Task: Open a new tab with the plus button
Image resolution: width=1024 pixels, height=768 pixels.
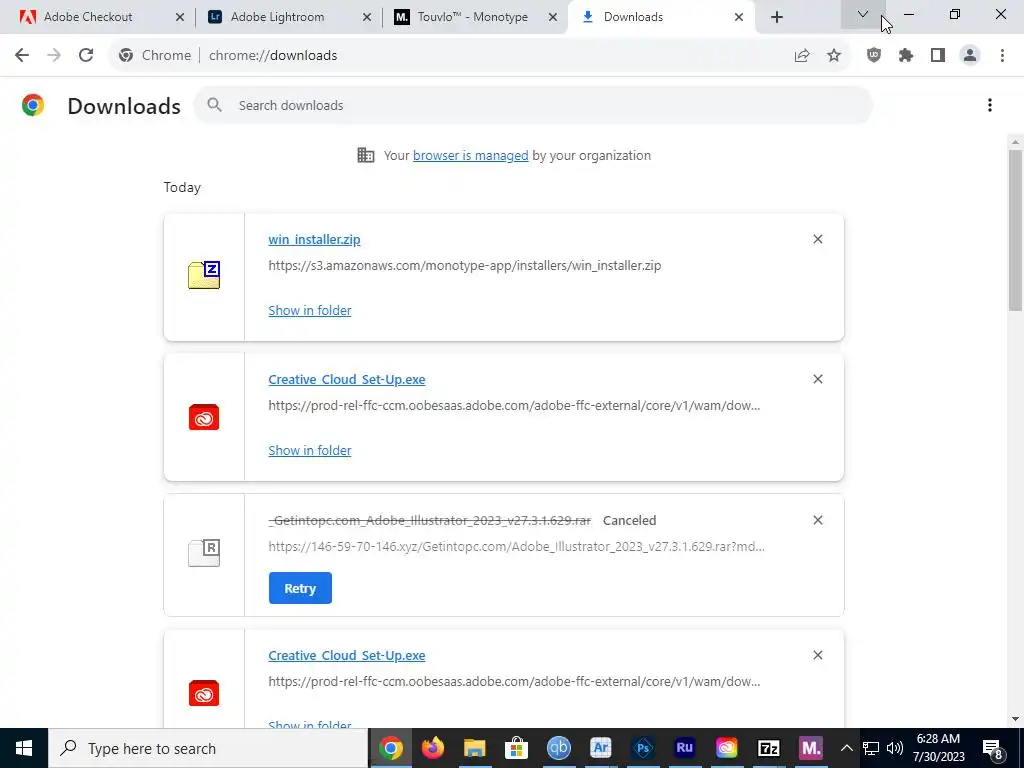Action: coord(776,17)
